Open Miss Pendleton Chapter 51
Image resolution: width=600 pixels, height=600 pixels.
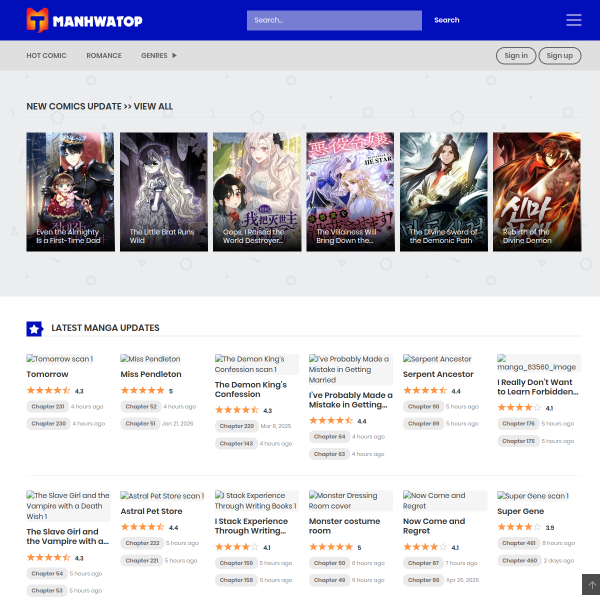coord(140,424)
